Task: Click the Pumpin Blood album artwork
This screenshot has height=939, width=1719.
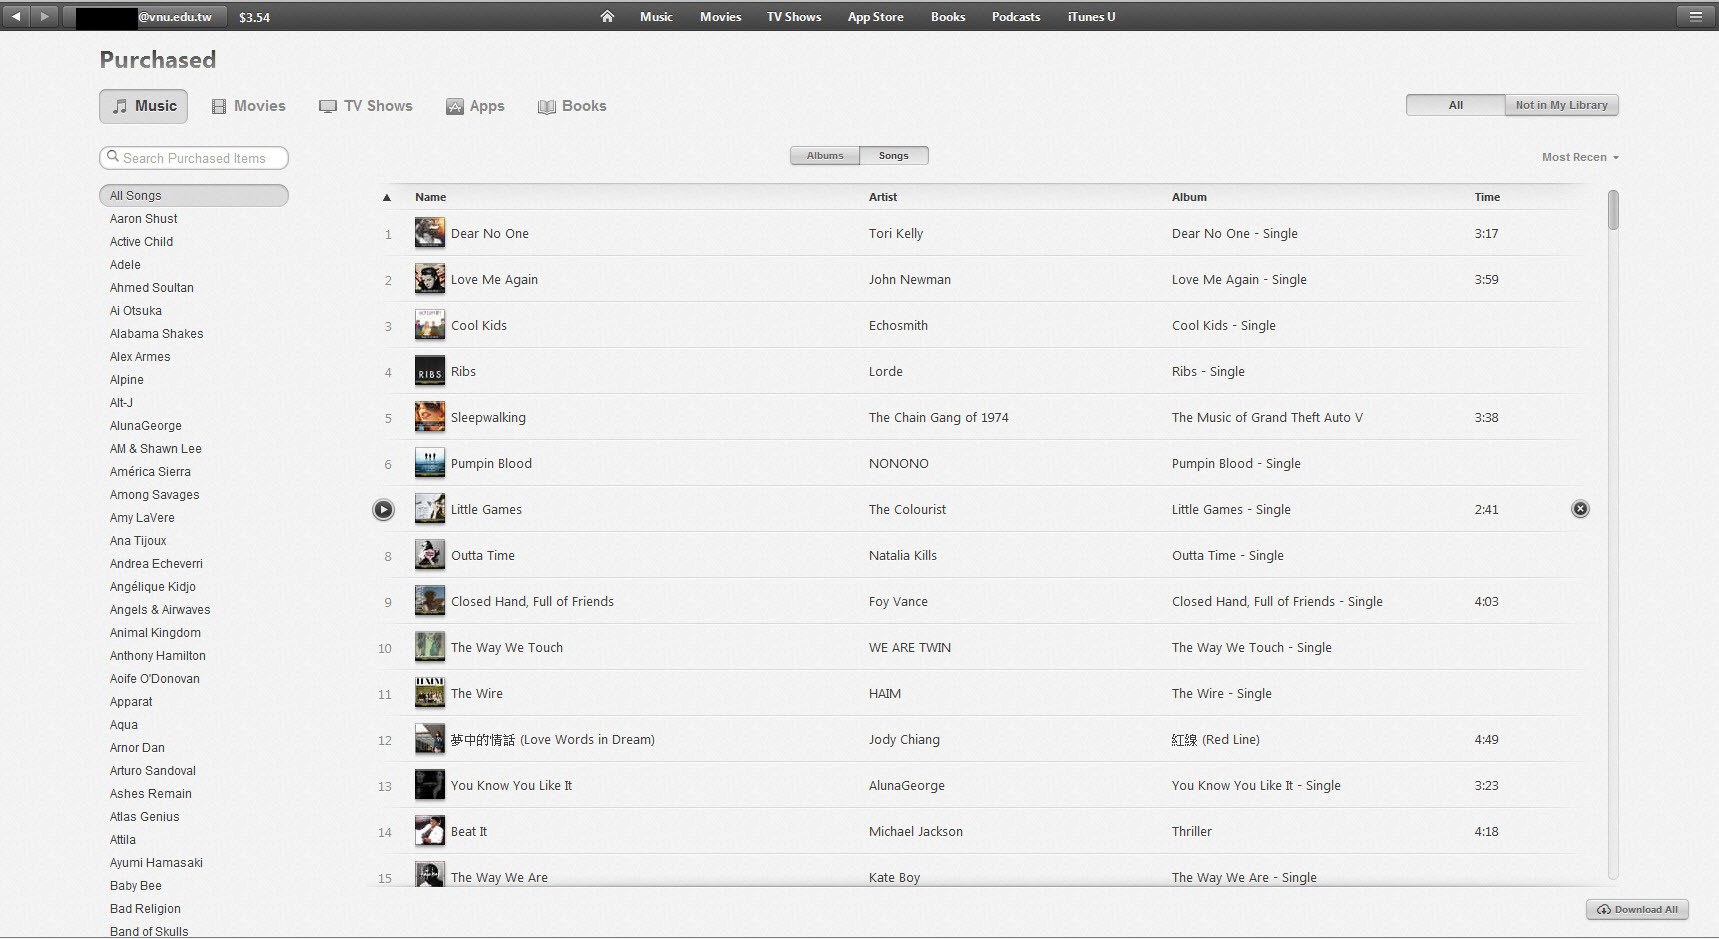Action: click(x=430, y=463)
